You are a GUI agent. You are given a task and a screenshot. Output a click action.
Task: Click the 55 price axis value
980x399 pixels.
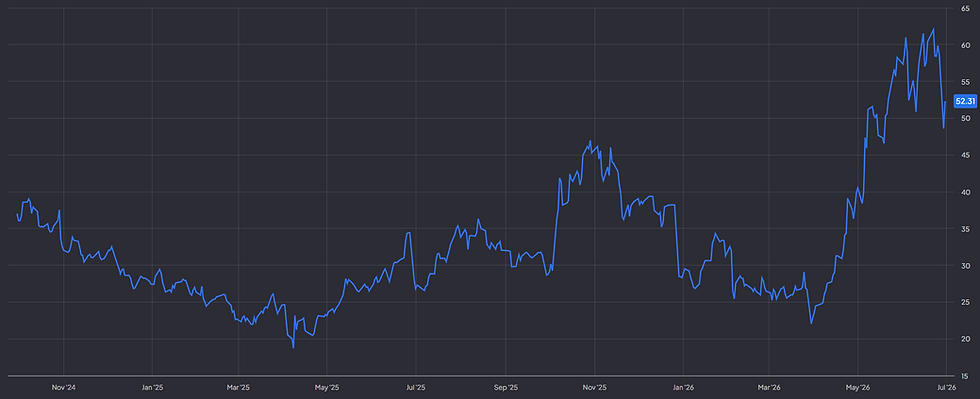tap(966, 82)
